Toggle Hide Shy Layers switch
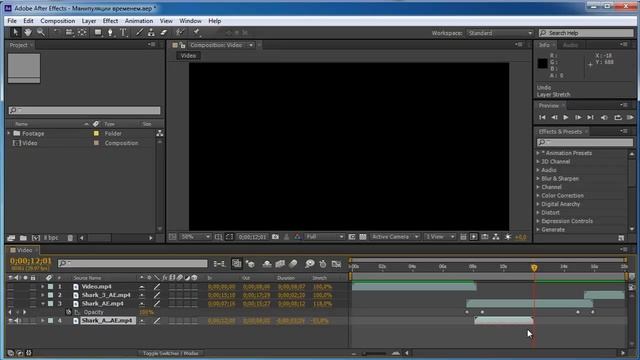Viewport: 640px width, 360px height. (x=267, y=264)
